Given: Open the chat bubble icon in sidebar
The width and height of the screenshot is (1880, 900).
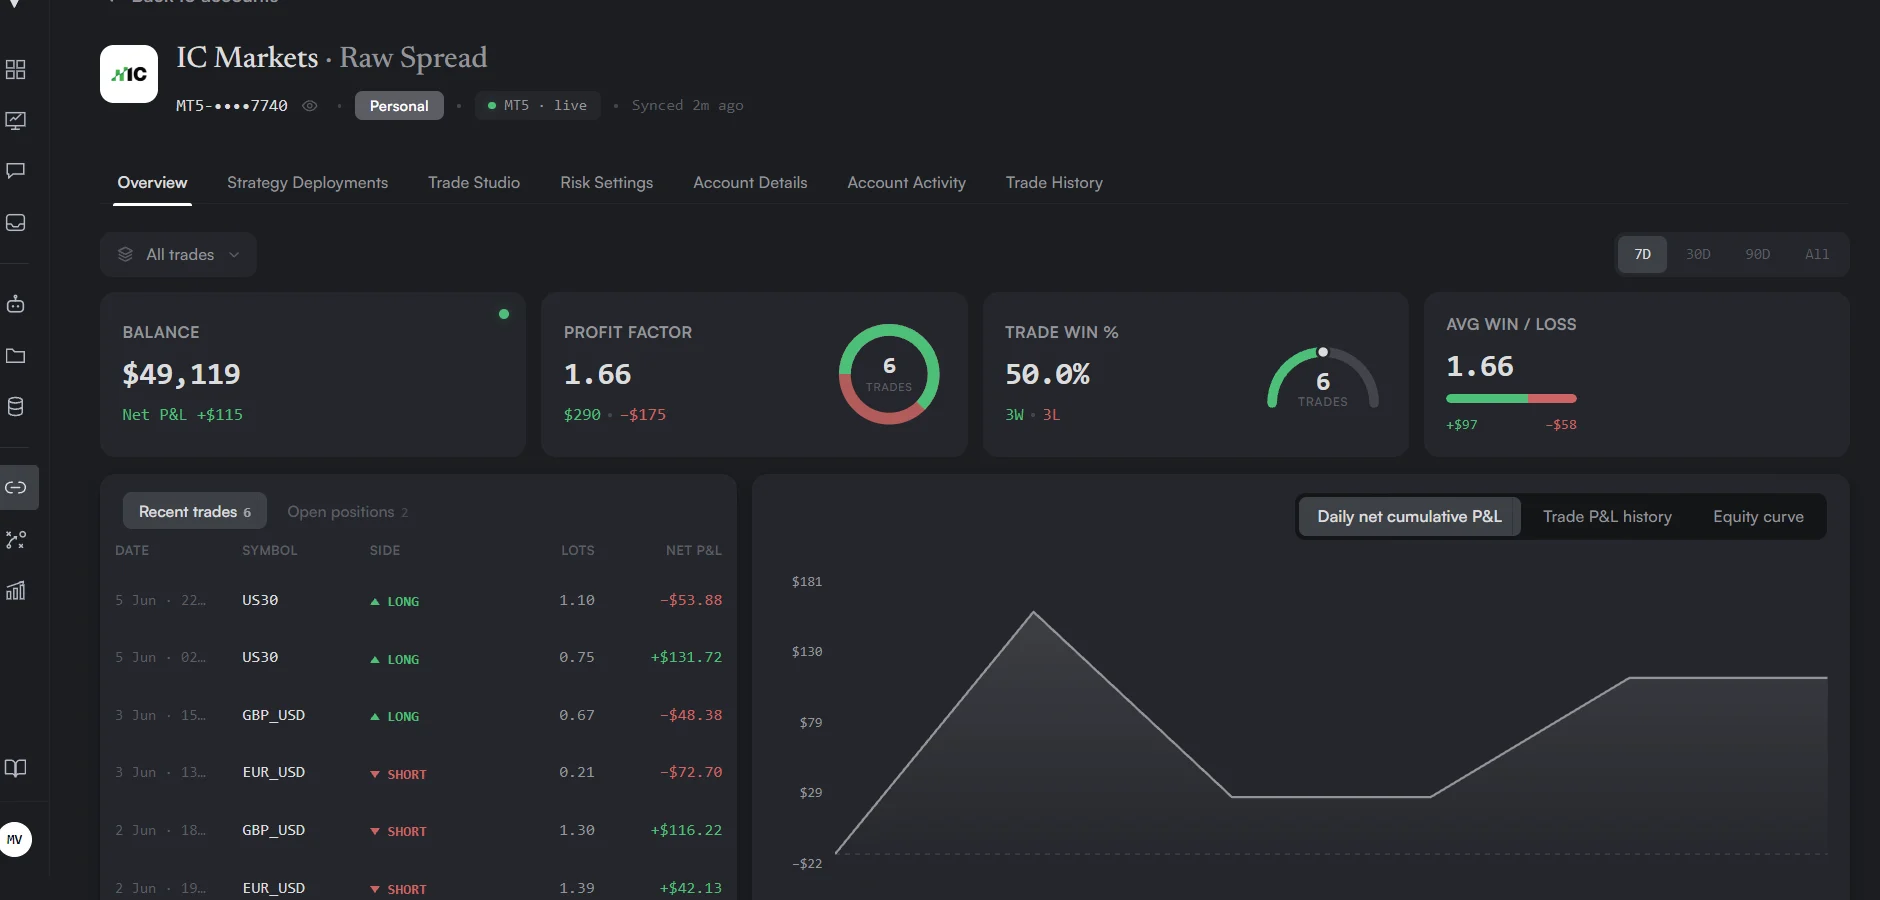Looking at the screenshot, I should (x=16, y=171).
